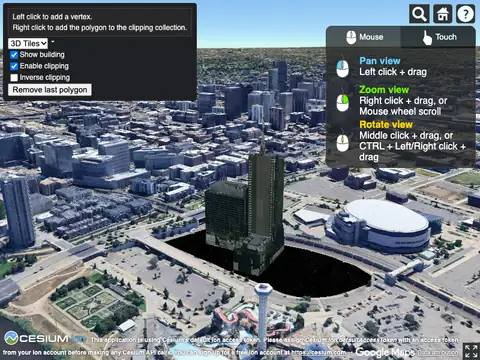Click the 'Left click + drag' text
This screenshot has width=480, height=360.
pyautogui.click(x=393, y=72)
